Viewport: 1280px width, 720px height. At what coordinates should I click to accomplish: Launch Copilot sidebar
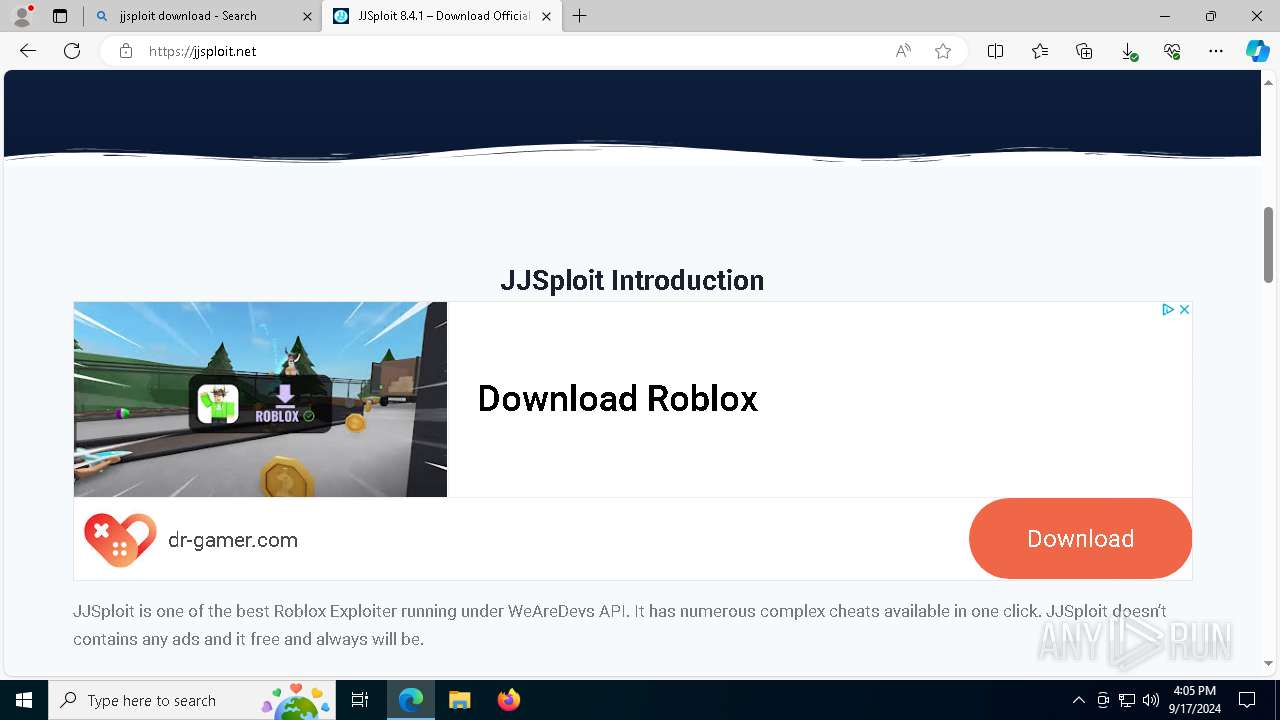pyautogui.click(x=1257, y=51)
